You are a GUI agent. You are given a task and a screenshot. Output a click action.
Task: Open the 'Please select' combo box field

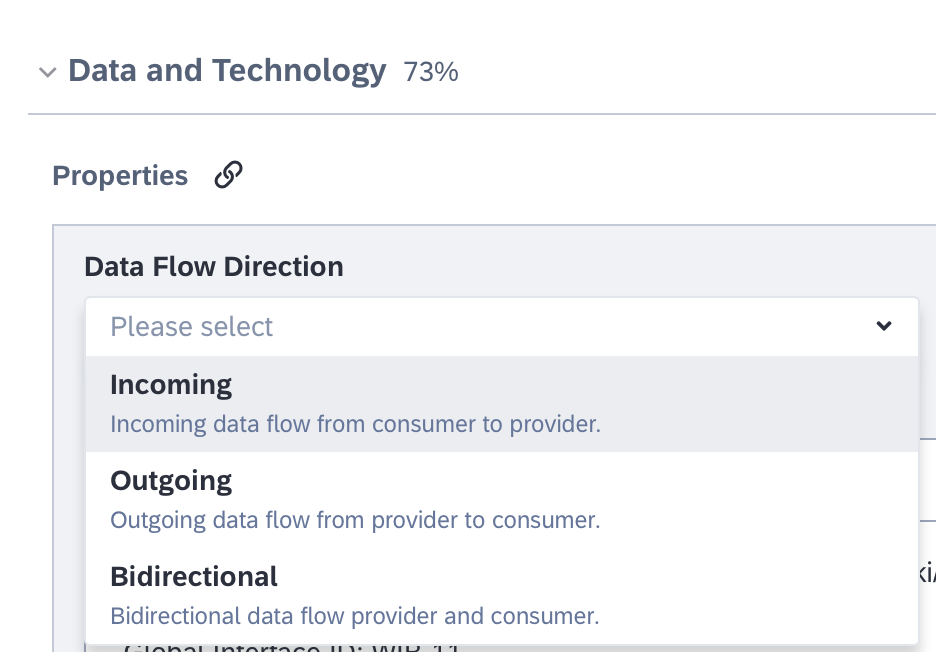tap(500, 326)
